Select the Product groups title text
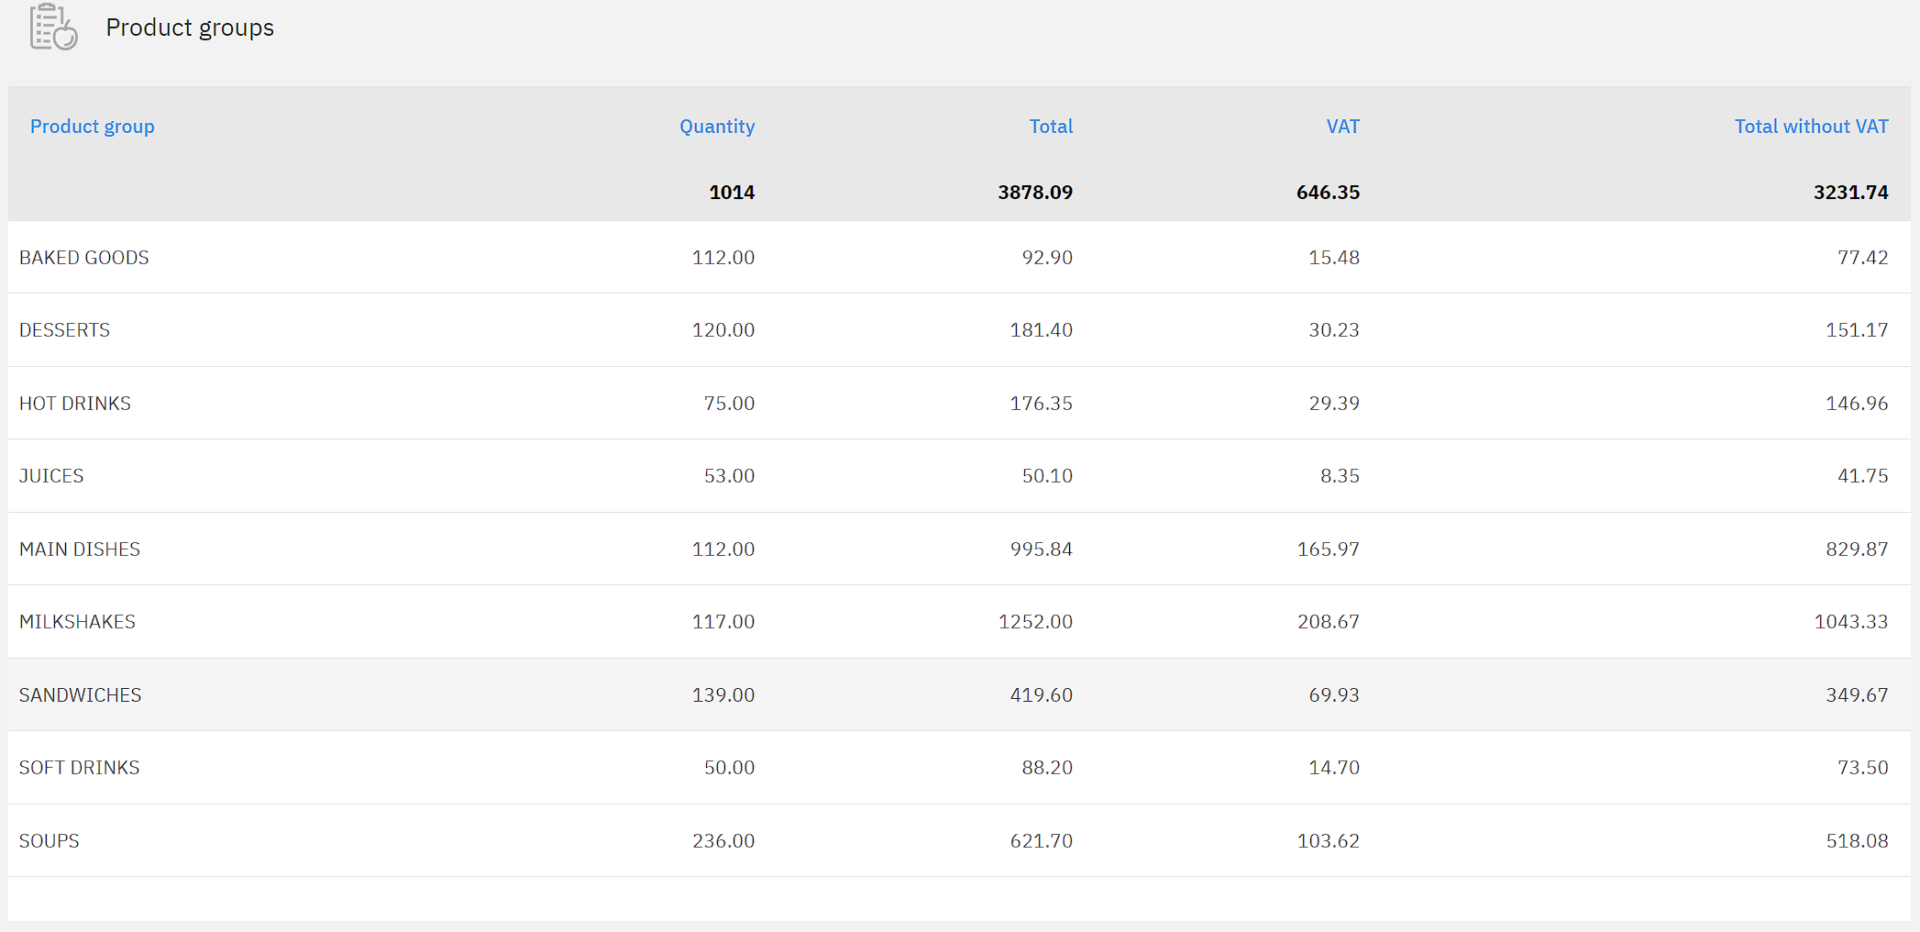Image resolution: width=1920 pixels, height=932 pixels. click(190, 28)
